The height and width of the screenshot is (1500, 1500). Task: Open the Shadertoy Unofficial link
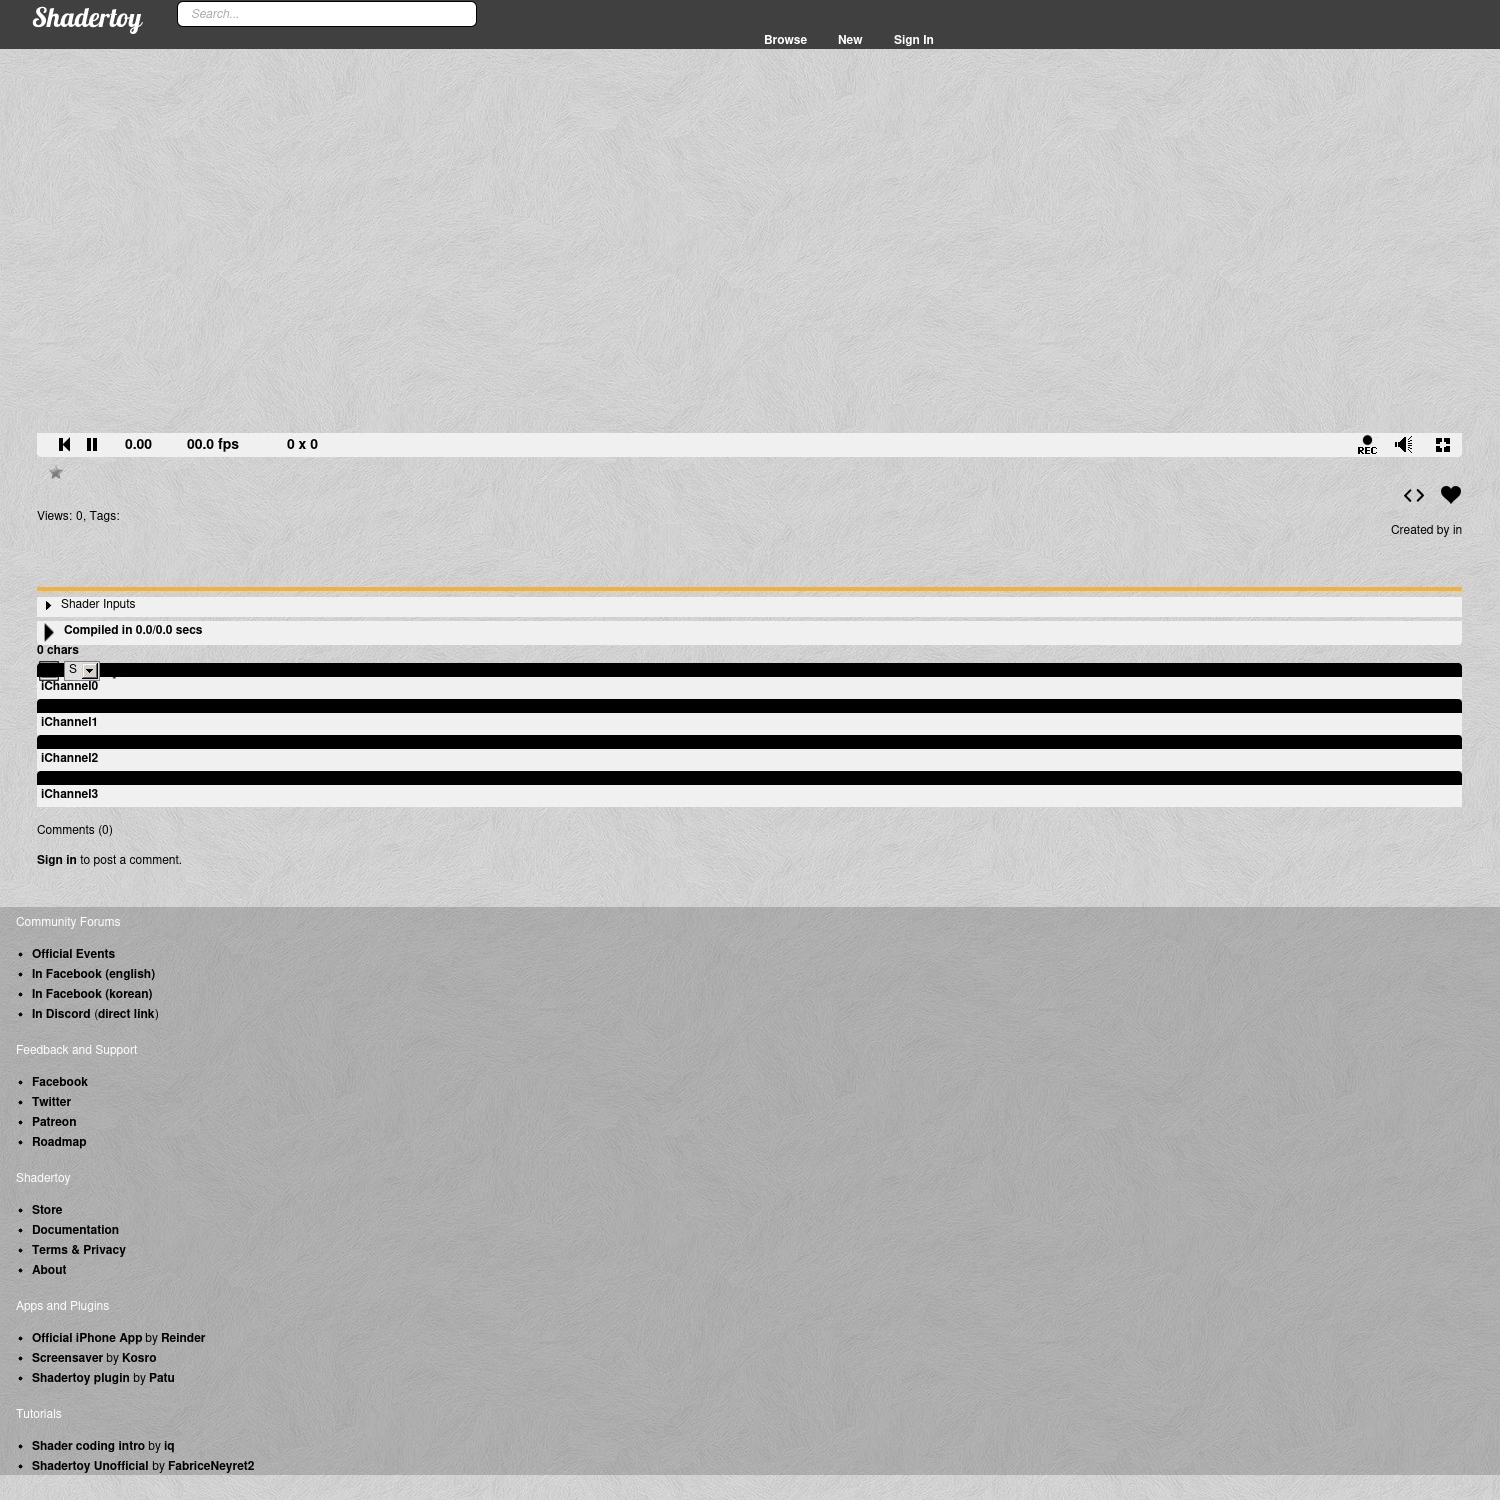pos(90,1466)
